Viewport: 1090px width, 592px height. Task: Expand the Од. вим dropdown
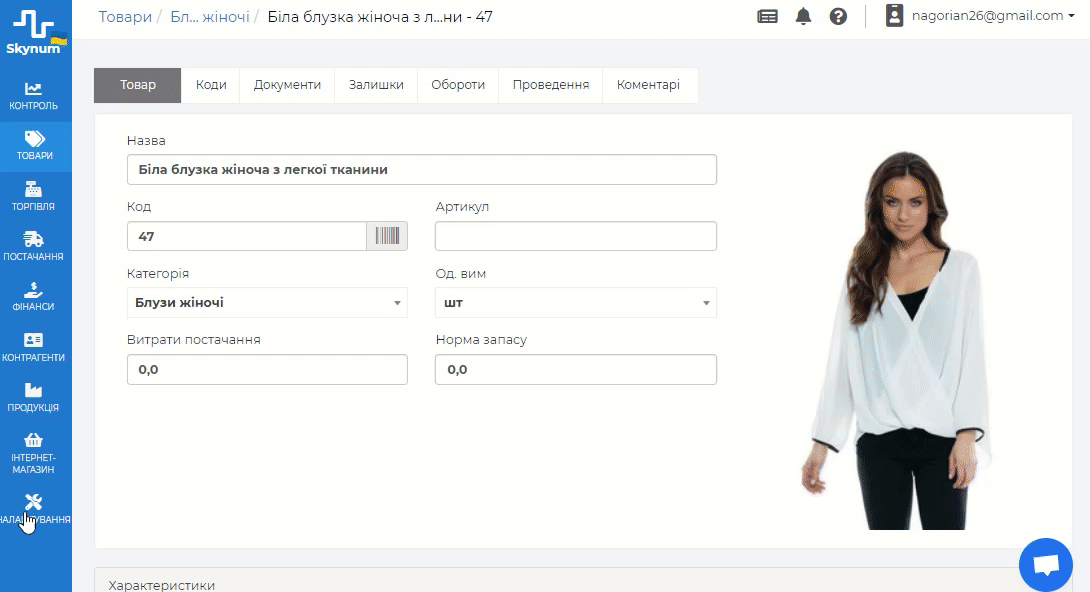pos(576,303)
